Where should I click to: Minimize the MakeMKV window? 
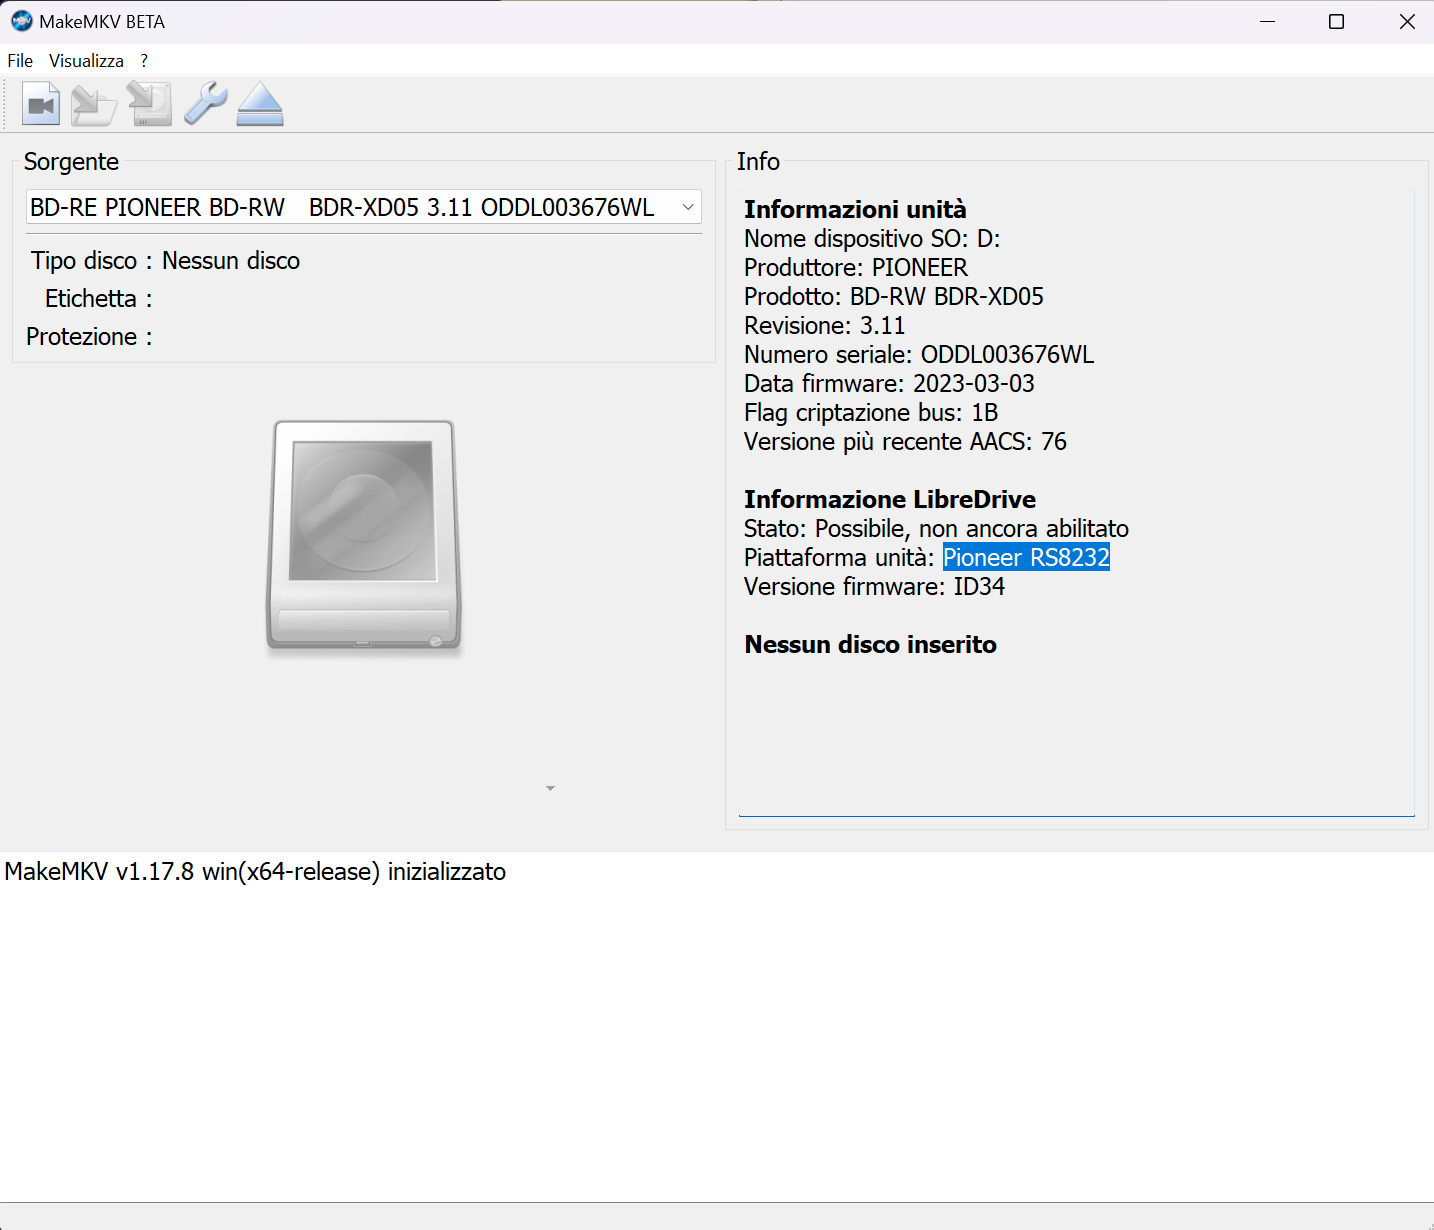[x=1267, y=21]
